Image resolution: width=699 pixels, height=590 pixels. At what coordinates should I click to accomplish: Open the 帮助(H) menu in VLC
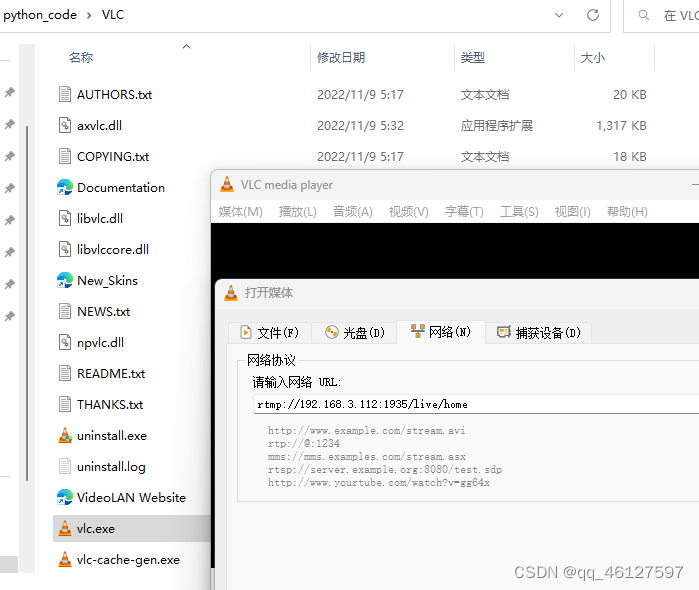pos(627,211)
